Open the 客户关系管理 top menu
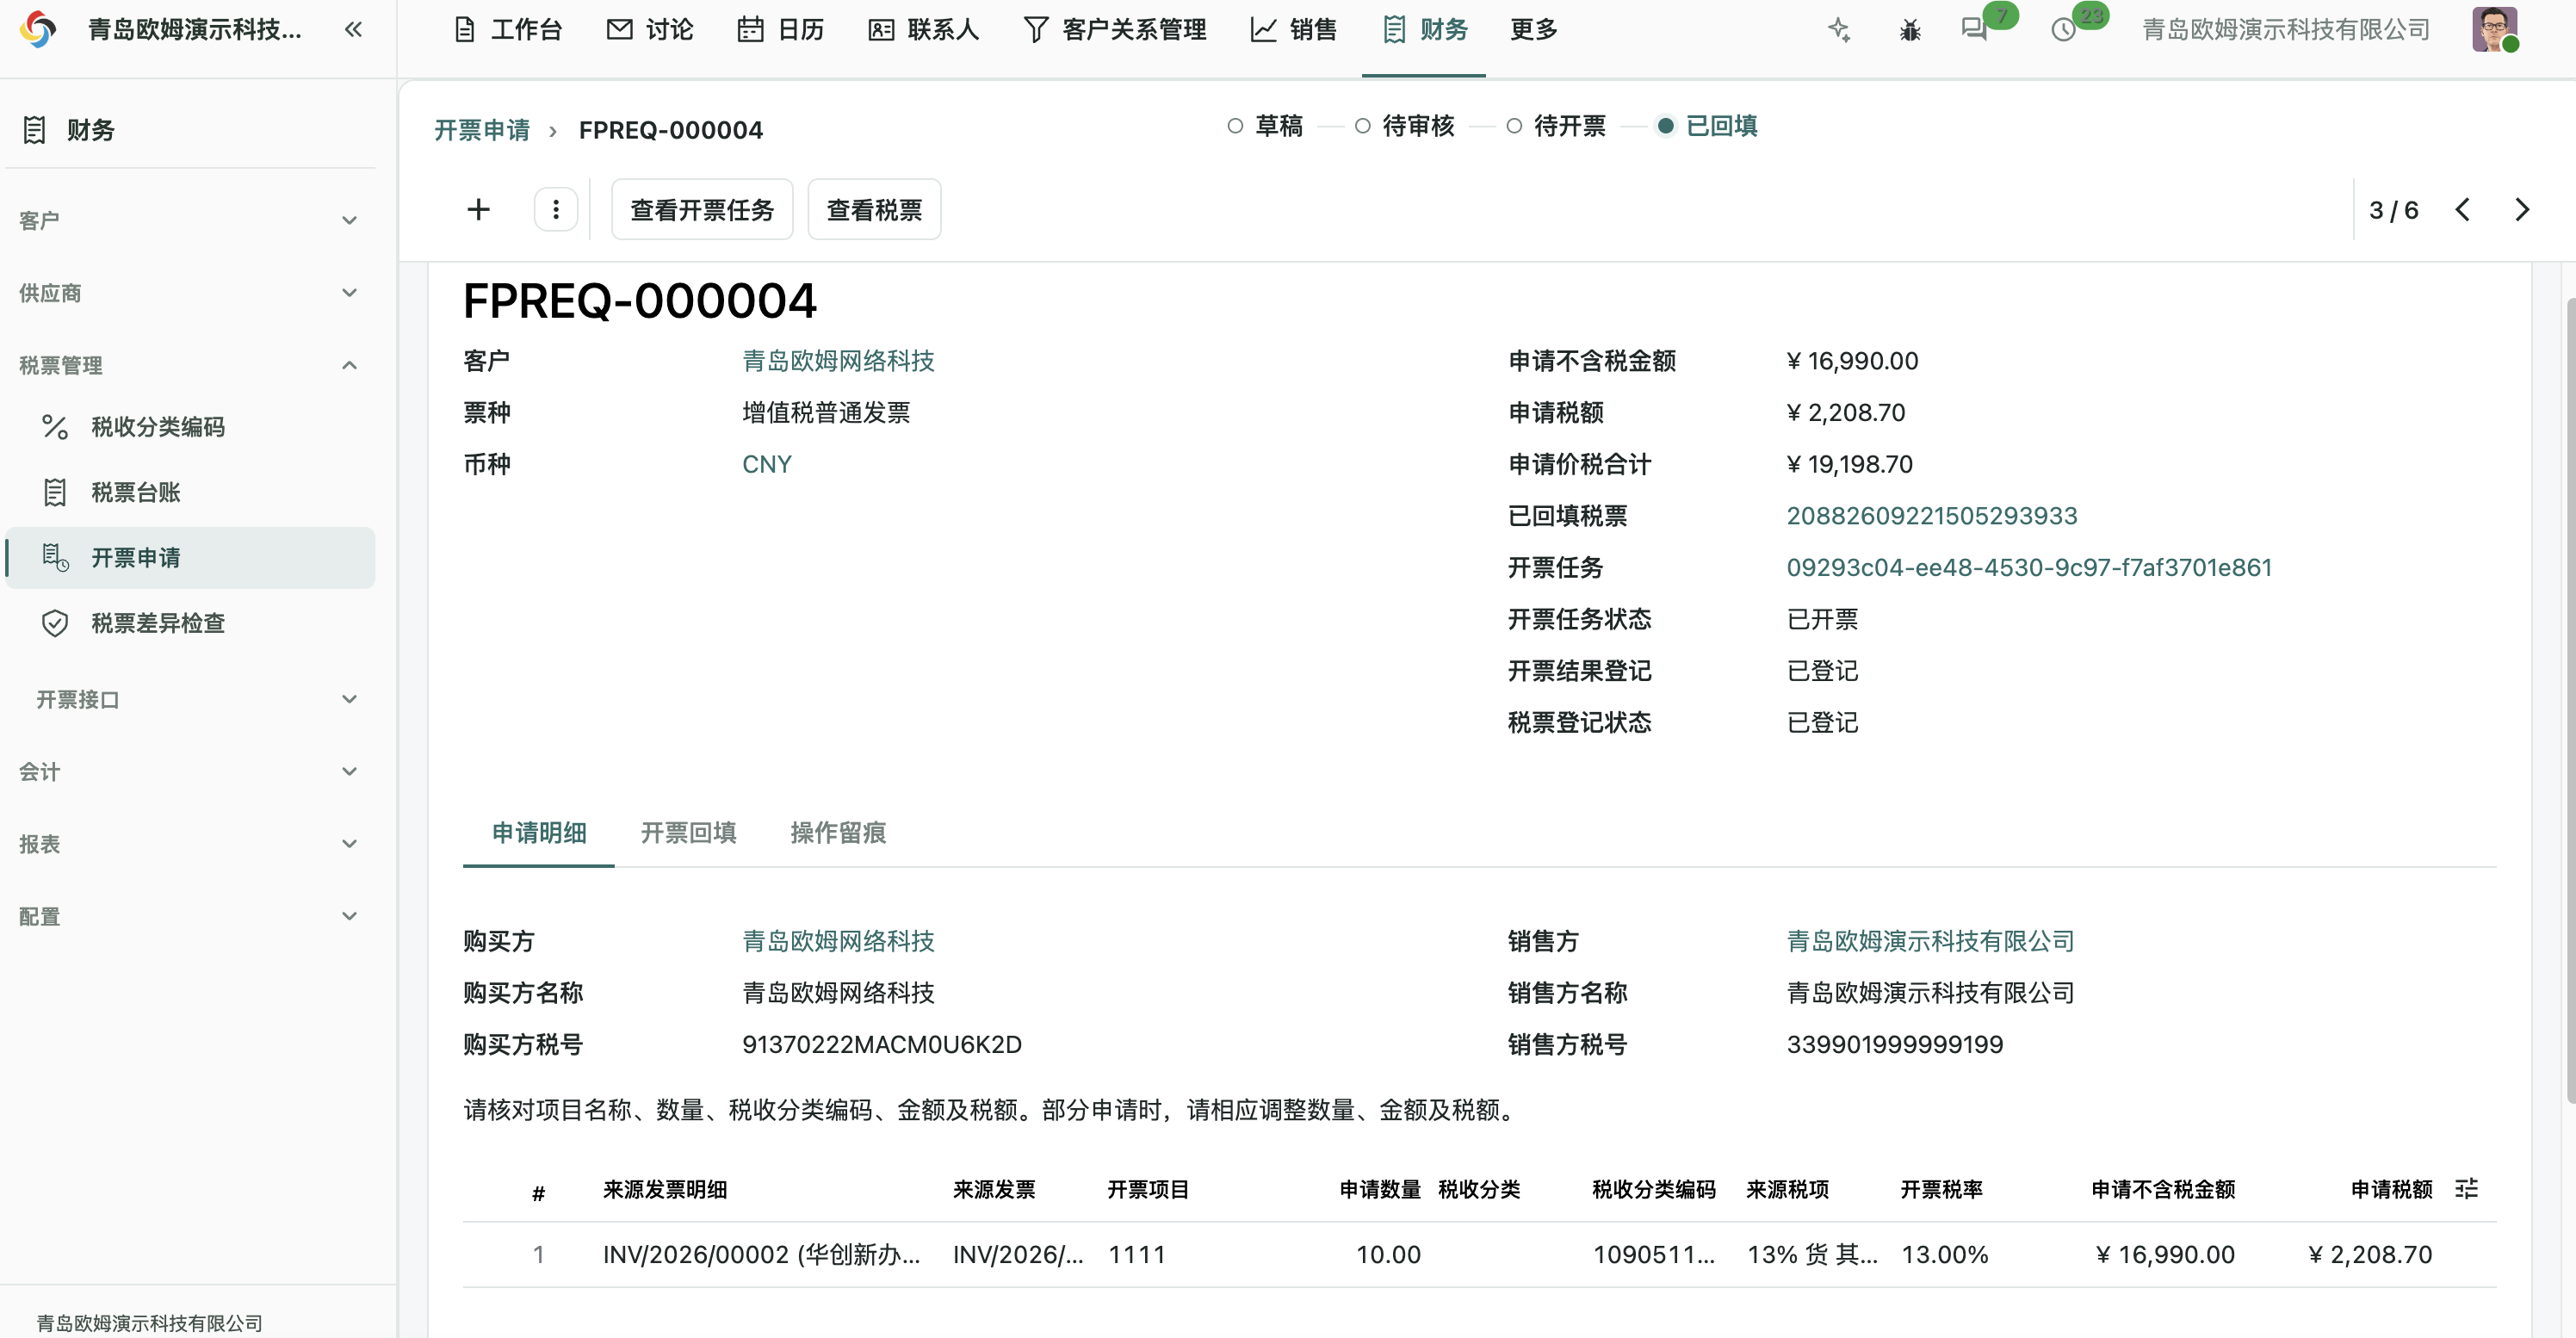2576x1338 pixels. point(1115,30)
